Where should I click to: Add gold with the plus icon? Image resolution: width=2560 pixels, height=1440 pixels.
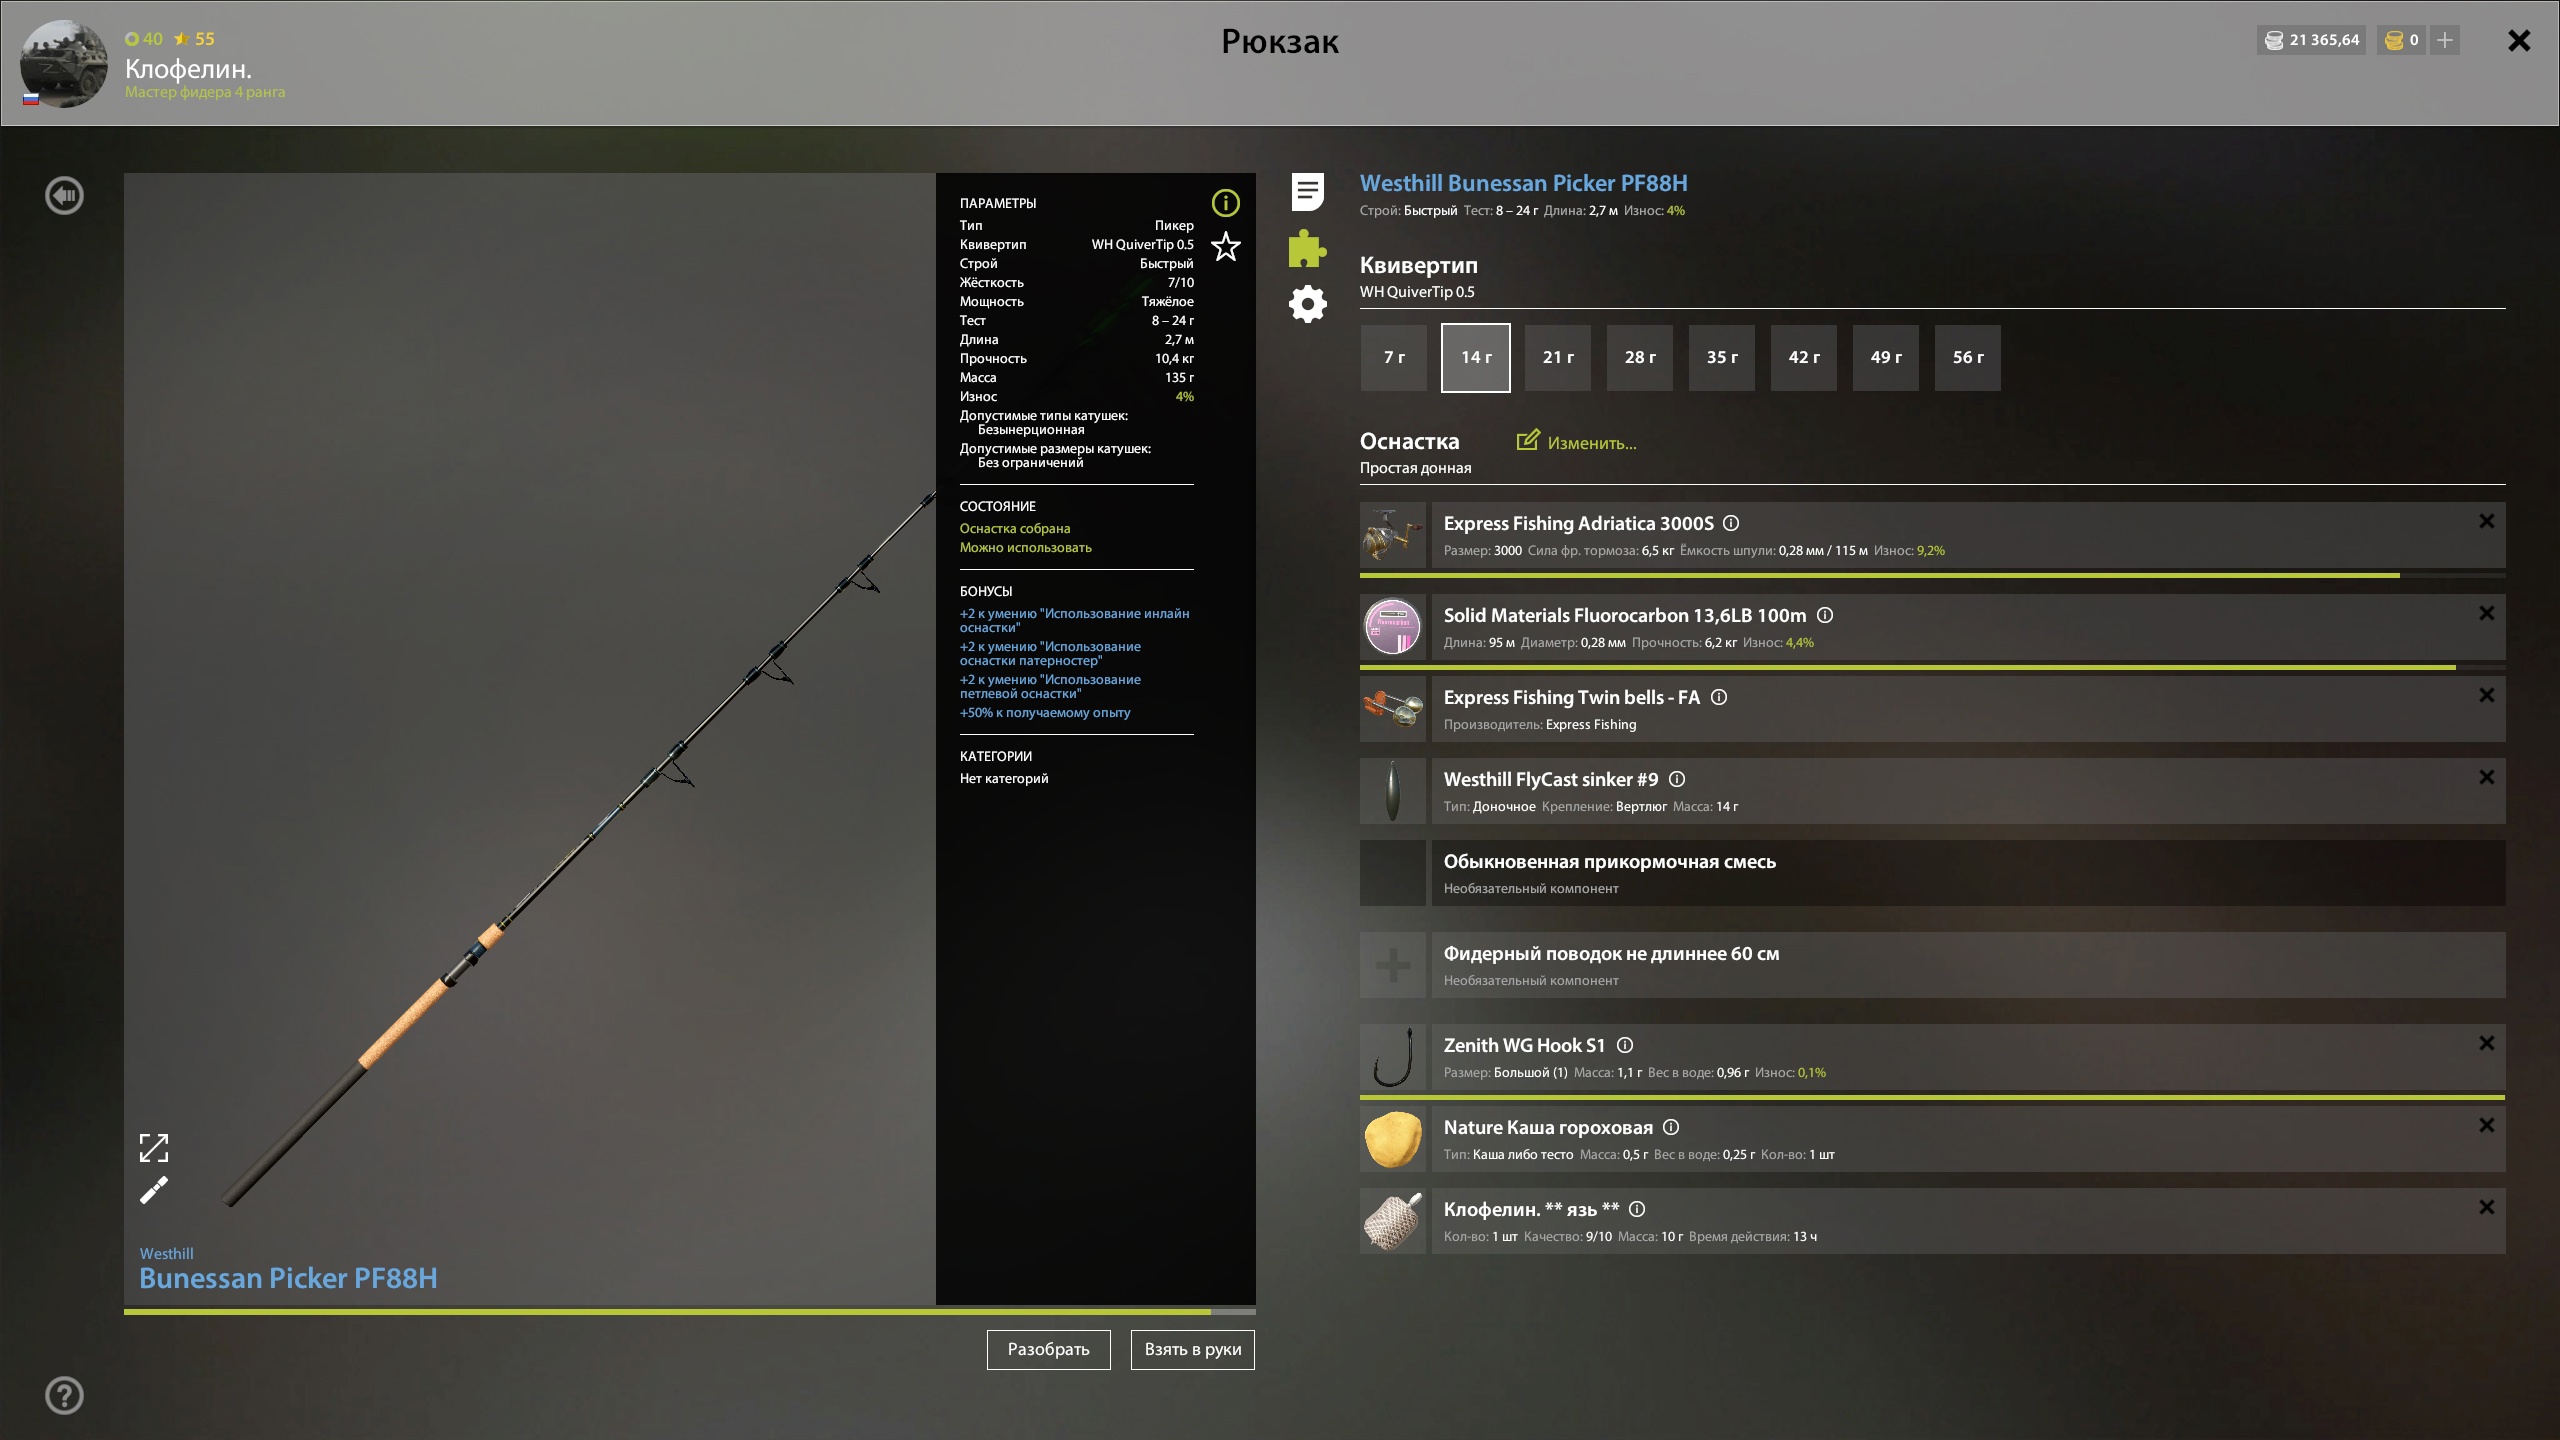(2444, 40)
